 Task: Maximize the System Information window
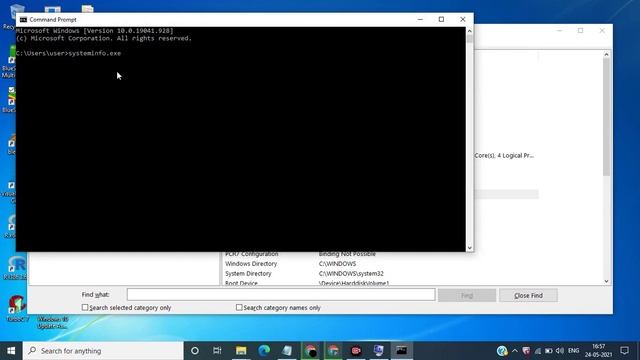coord(580,31)
